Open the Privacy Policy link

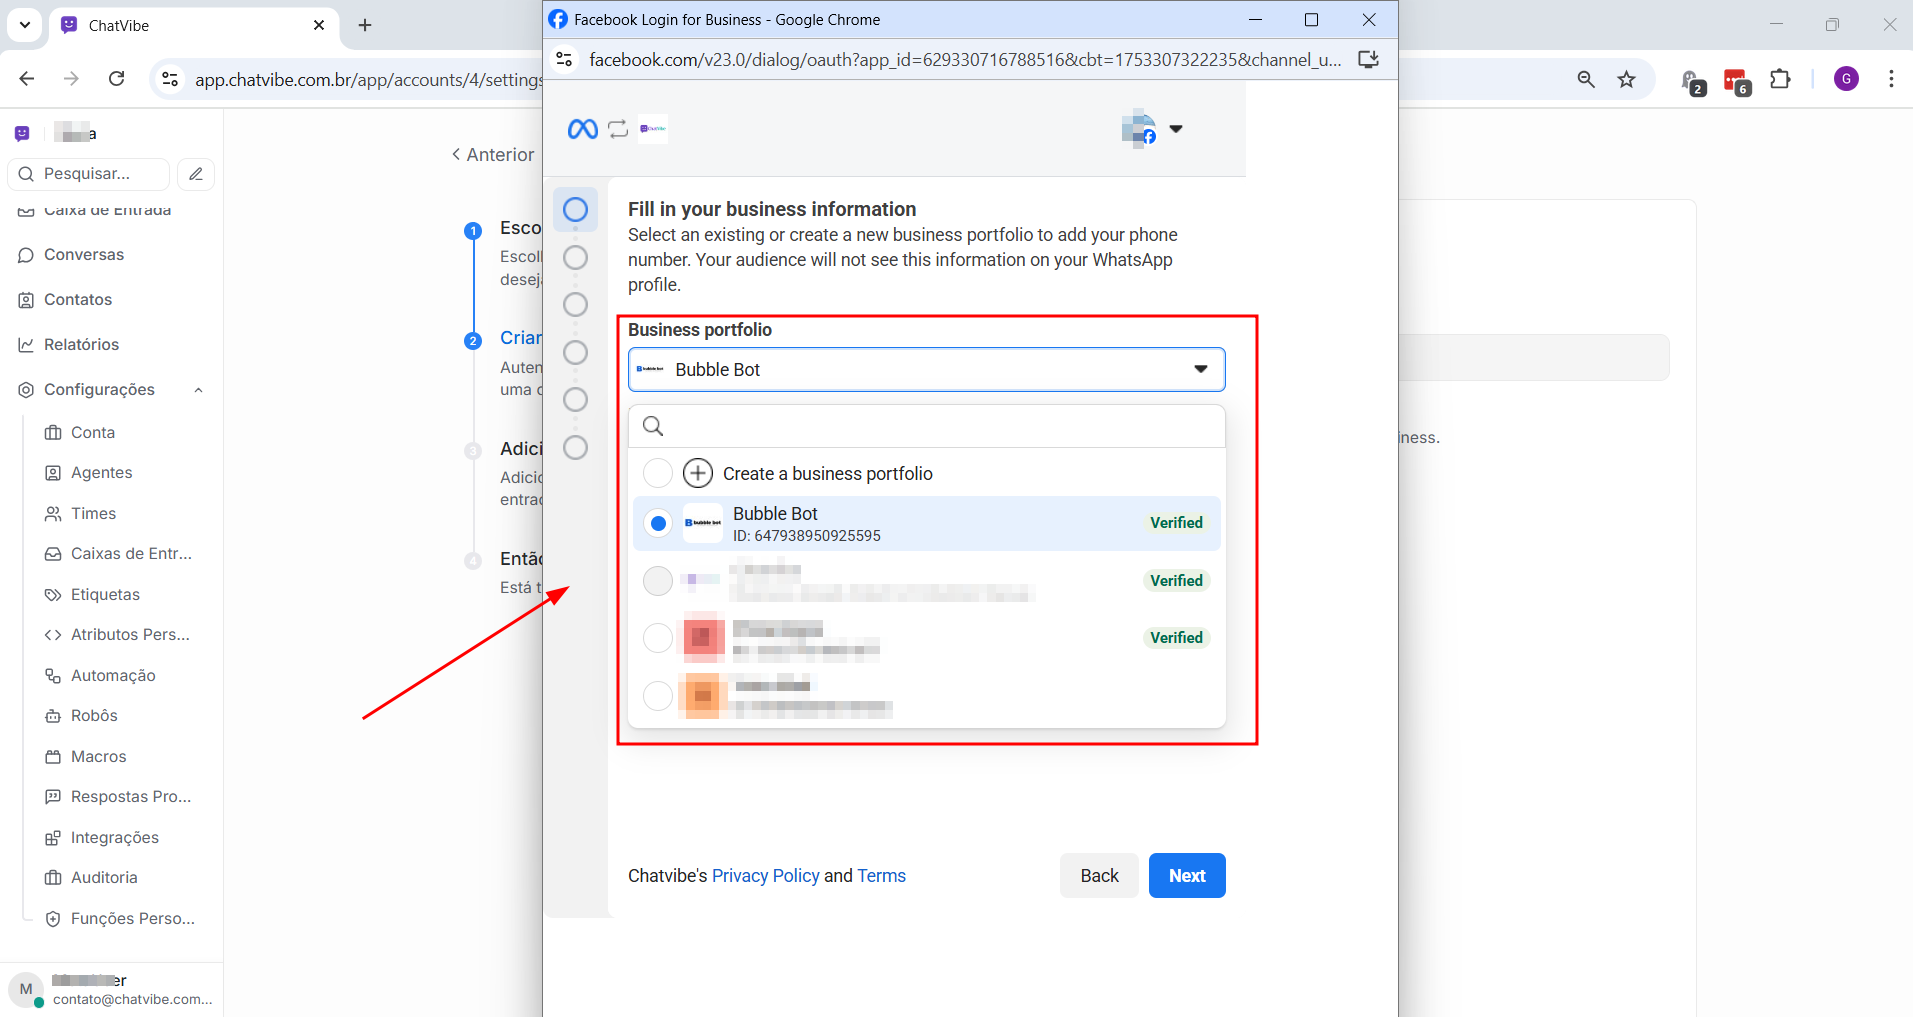coord(765,876)
